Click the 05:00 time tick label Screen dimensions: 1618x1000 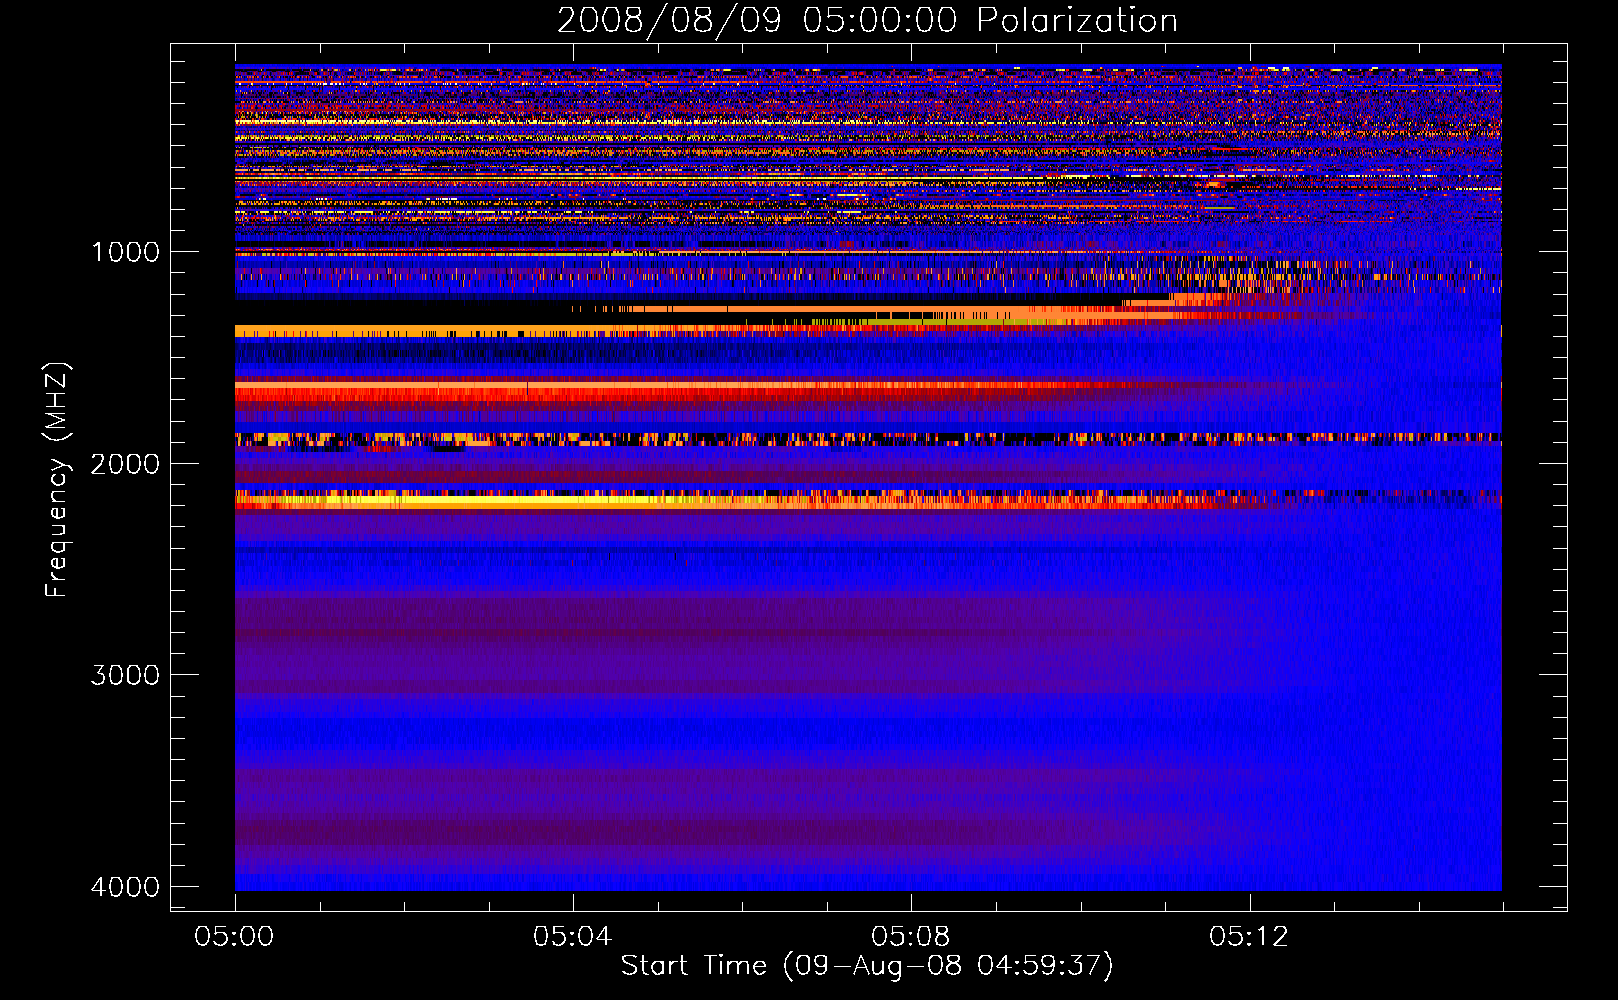(235, 937)
